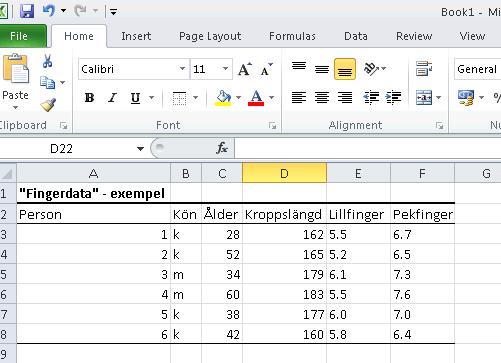Image resolution: width=501 pixels, height=363 pixels.
Task: Click the Copy icon
Action: (47, 82)
